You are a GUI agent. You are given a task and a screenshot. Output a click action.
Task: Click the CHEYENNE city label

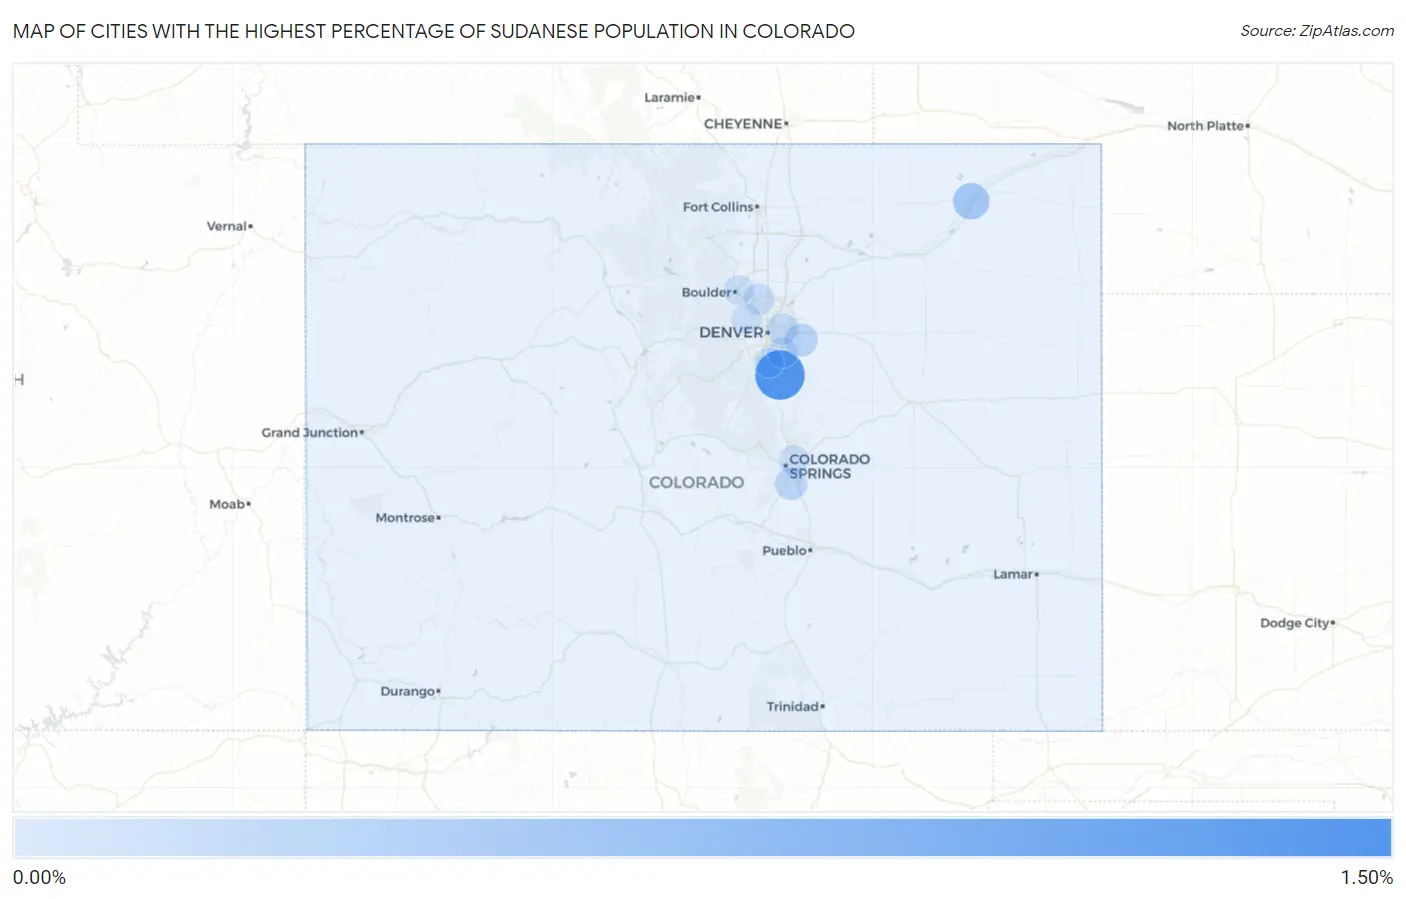(743, 124)
